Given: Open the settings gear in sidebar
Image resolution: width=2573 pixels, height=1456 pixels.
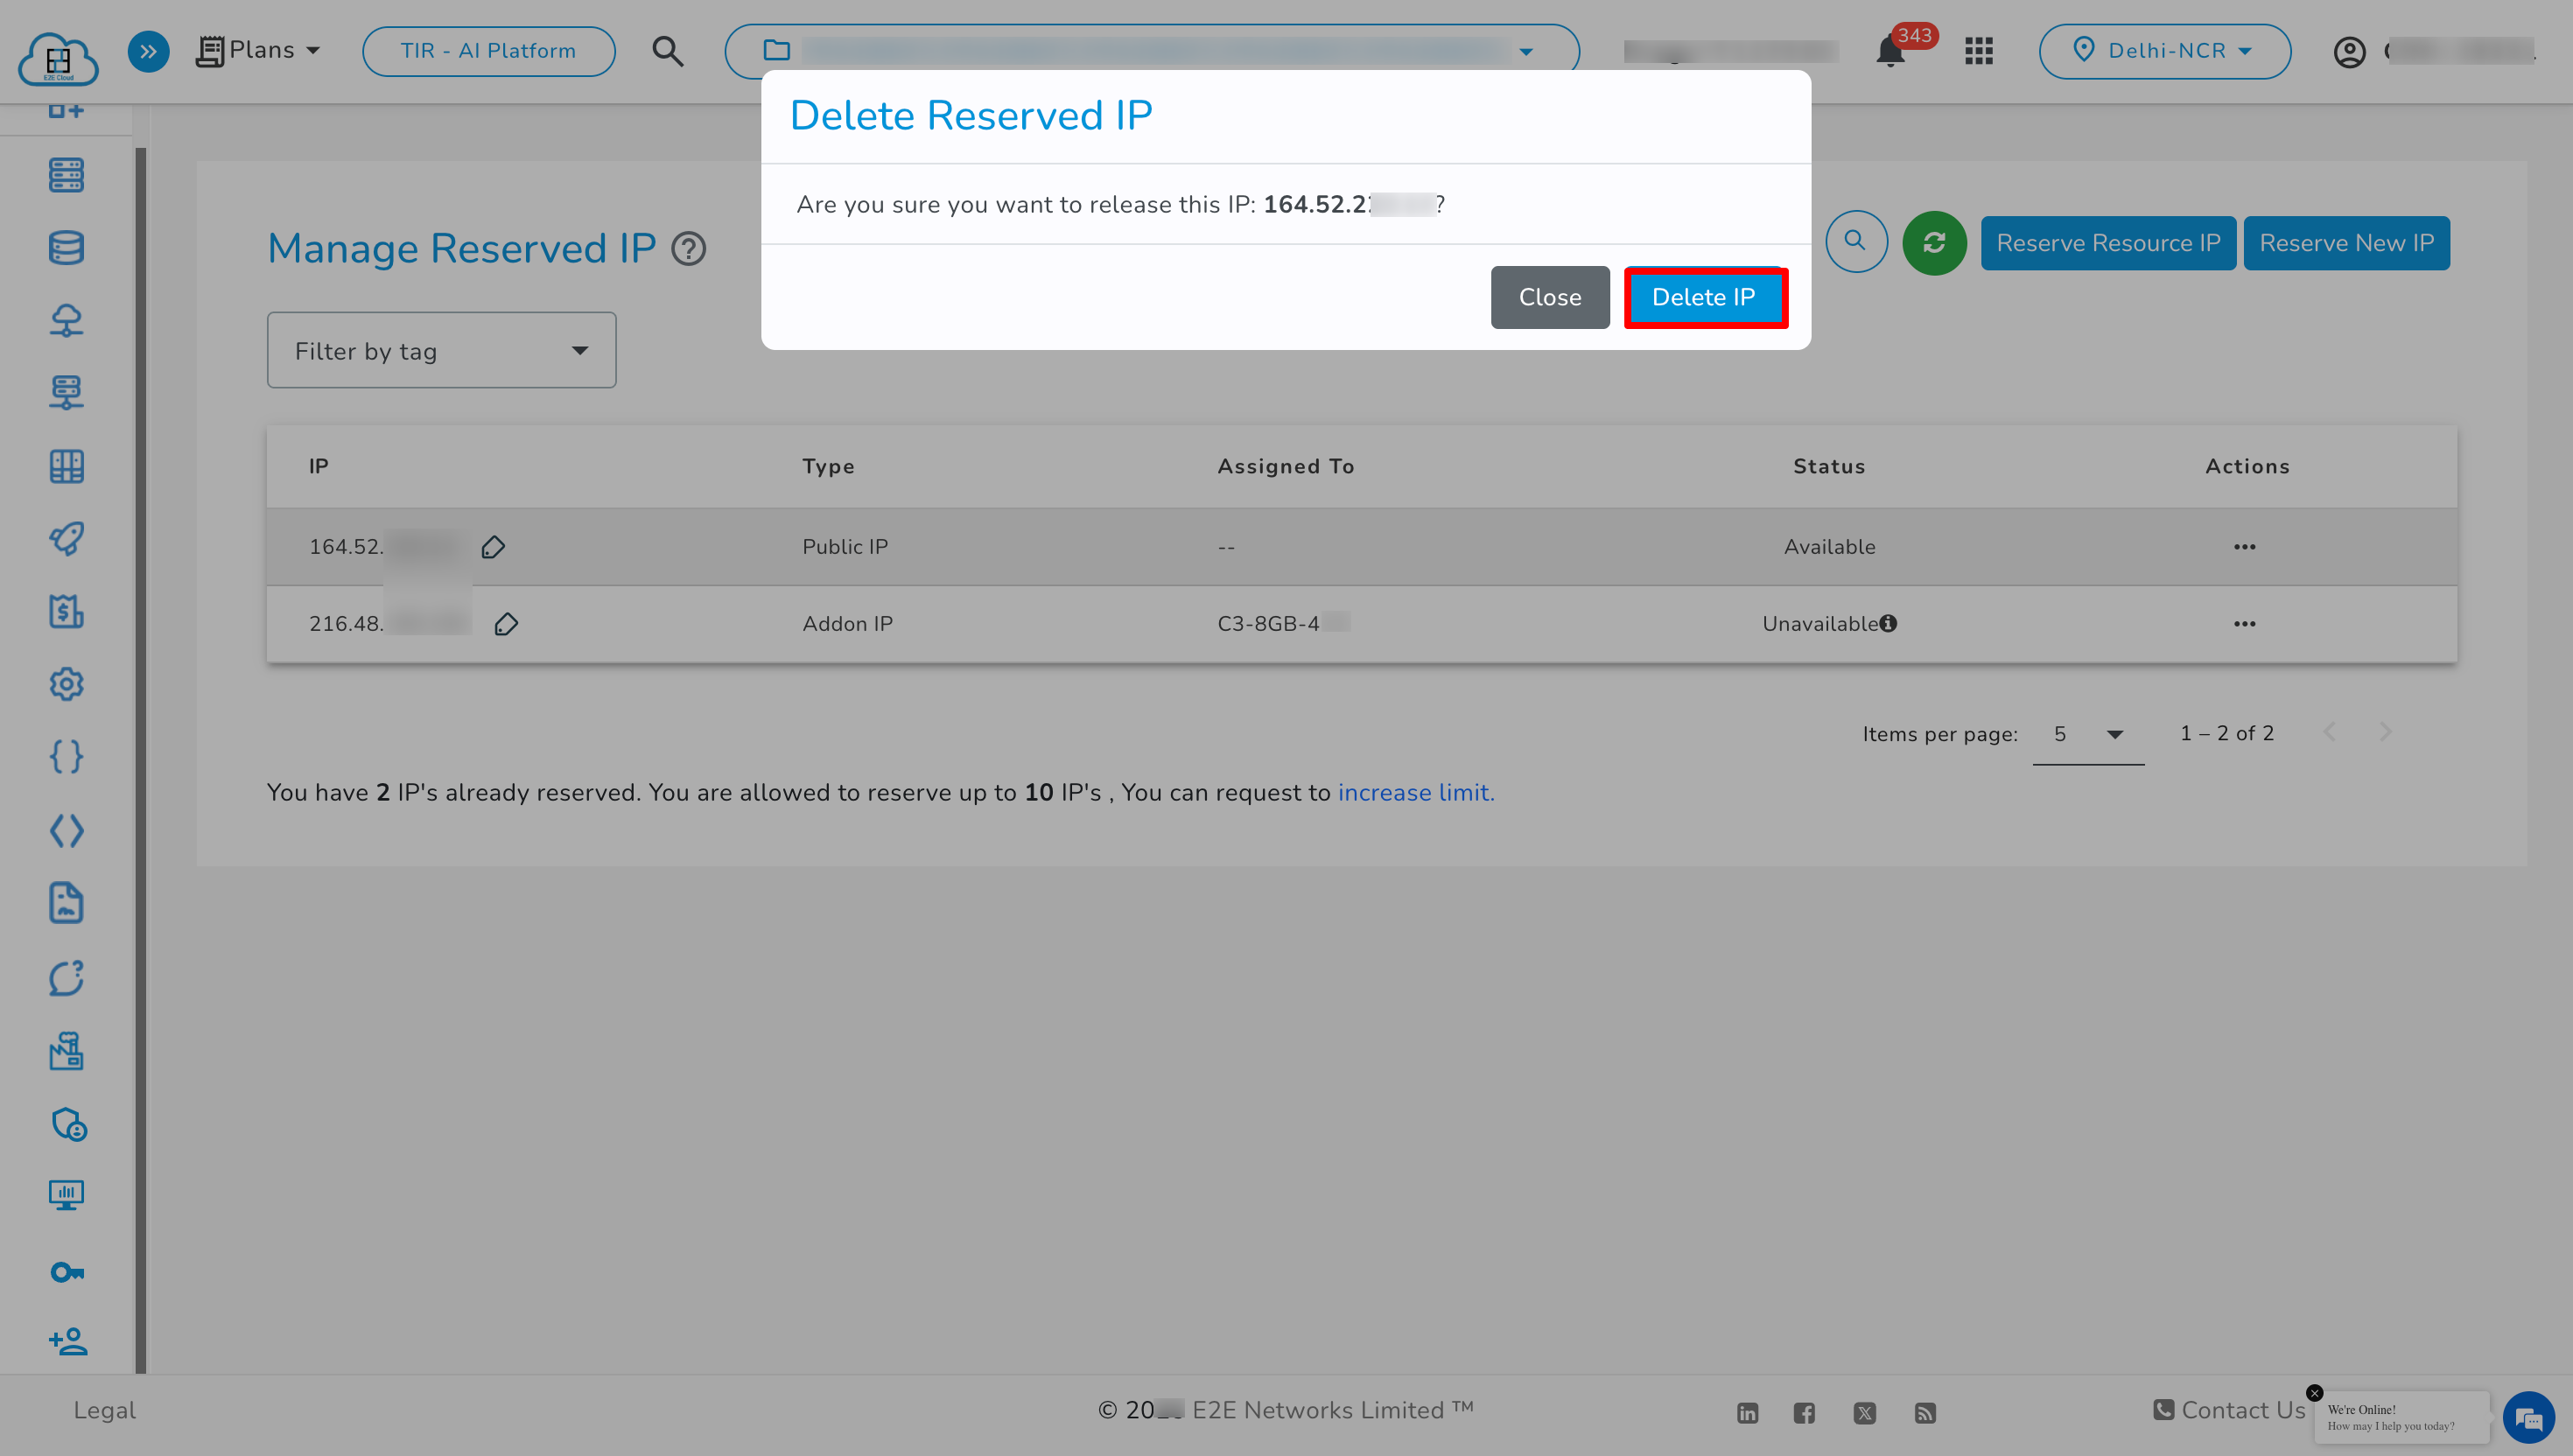Looking at the screenshot, I should pos(66,684).
